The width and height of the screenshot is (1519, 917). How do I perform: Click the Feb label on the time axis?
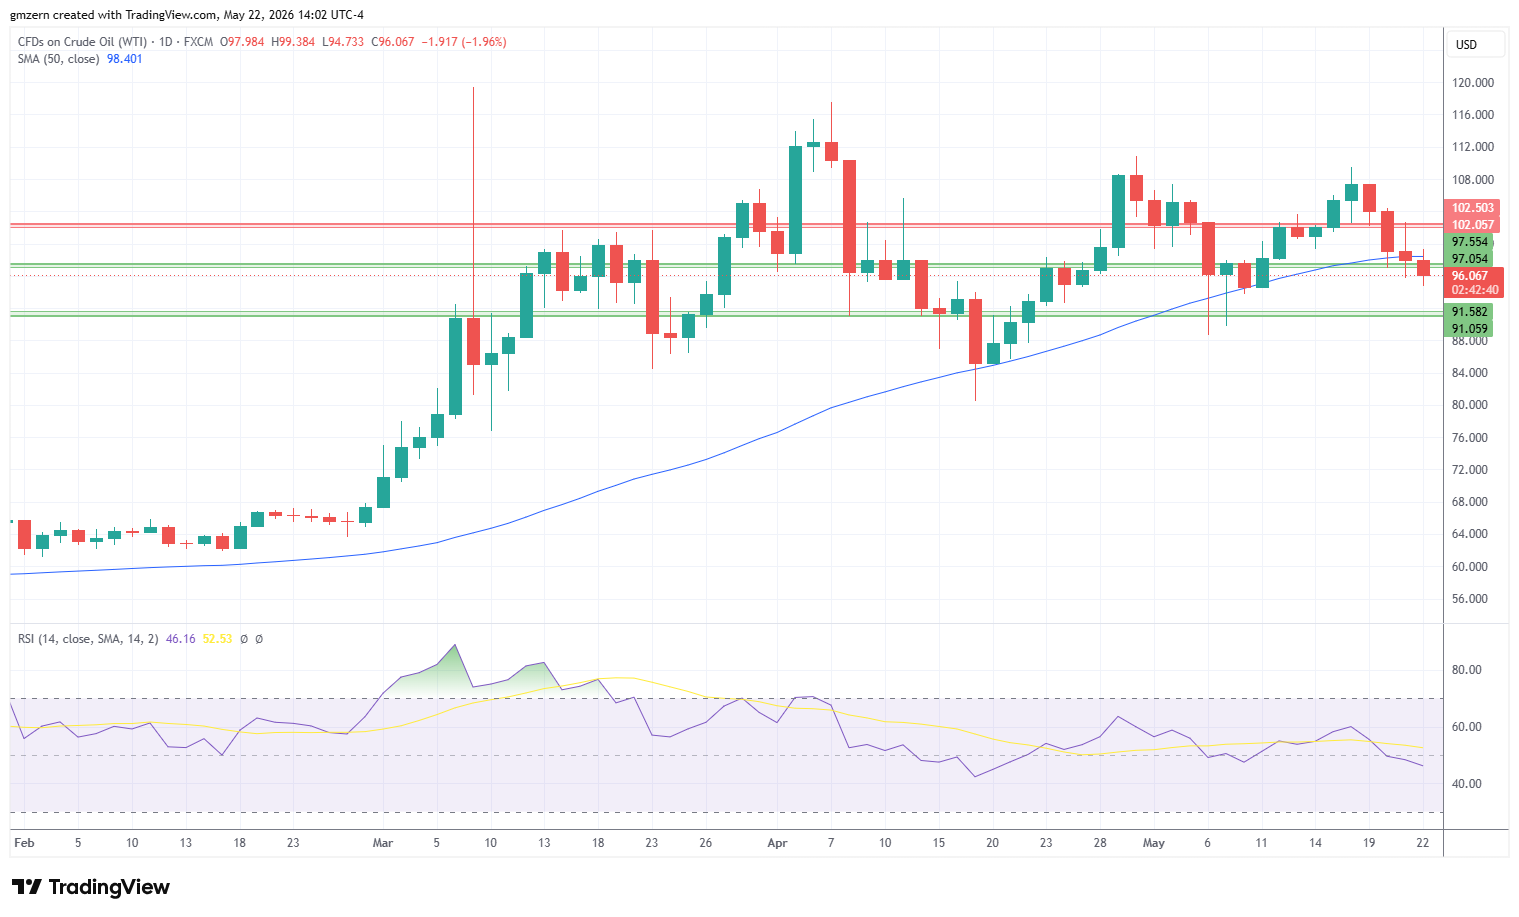click(24, 843)
